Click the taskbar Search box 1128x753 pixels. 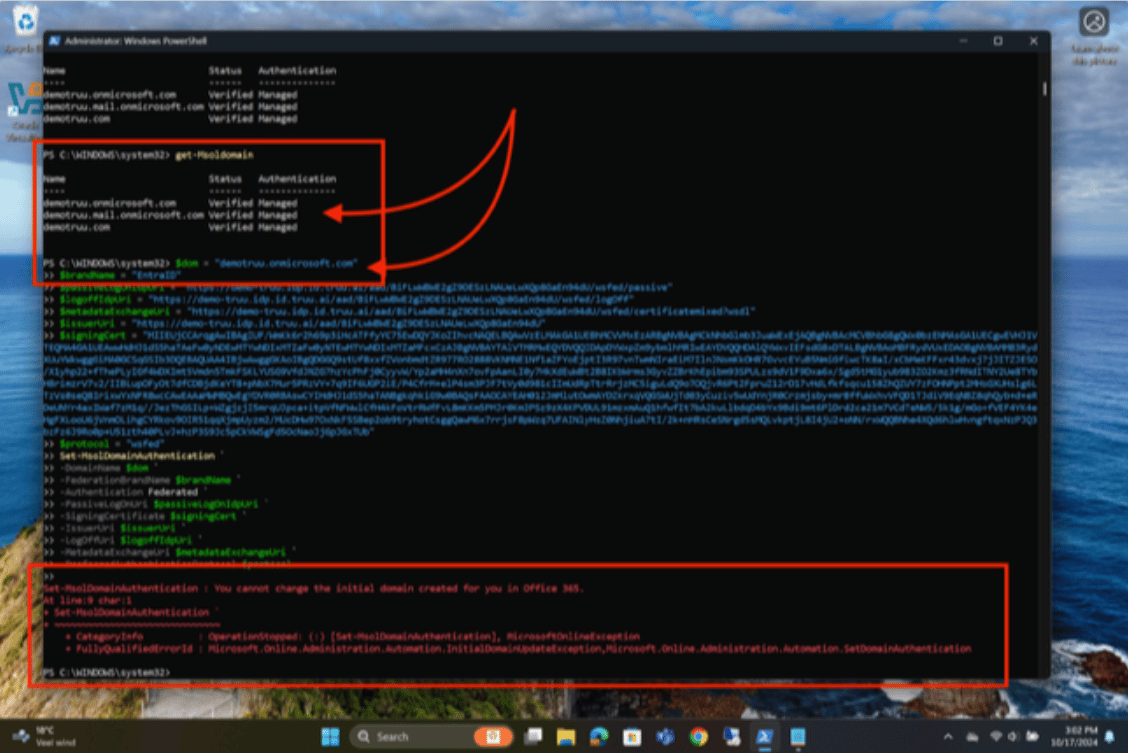point(432,736)
